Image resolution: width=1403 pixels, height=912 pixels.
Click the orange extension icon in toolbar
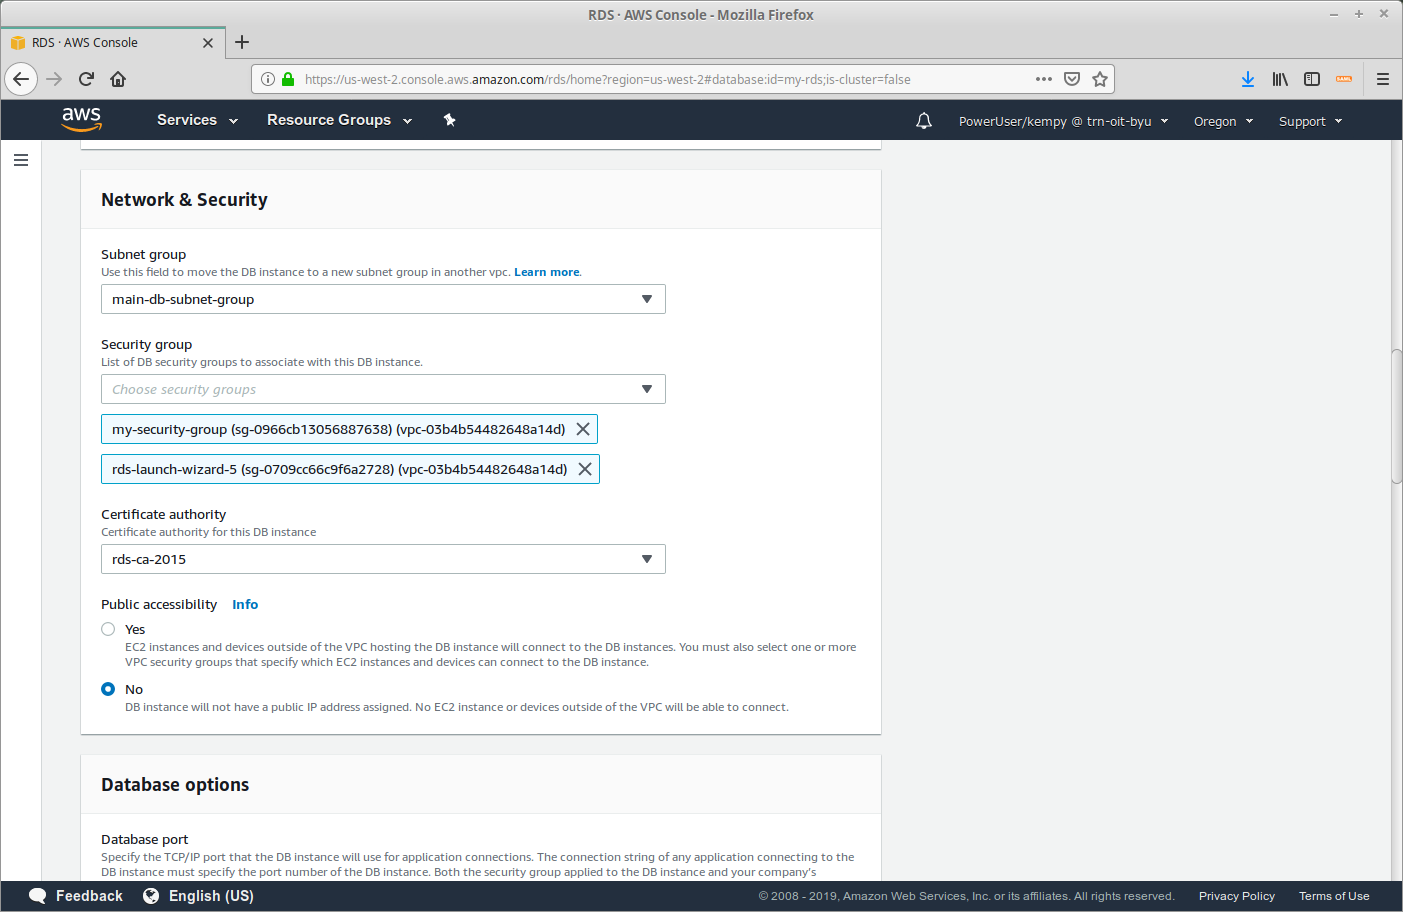point(1344,79)
